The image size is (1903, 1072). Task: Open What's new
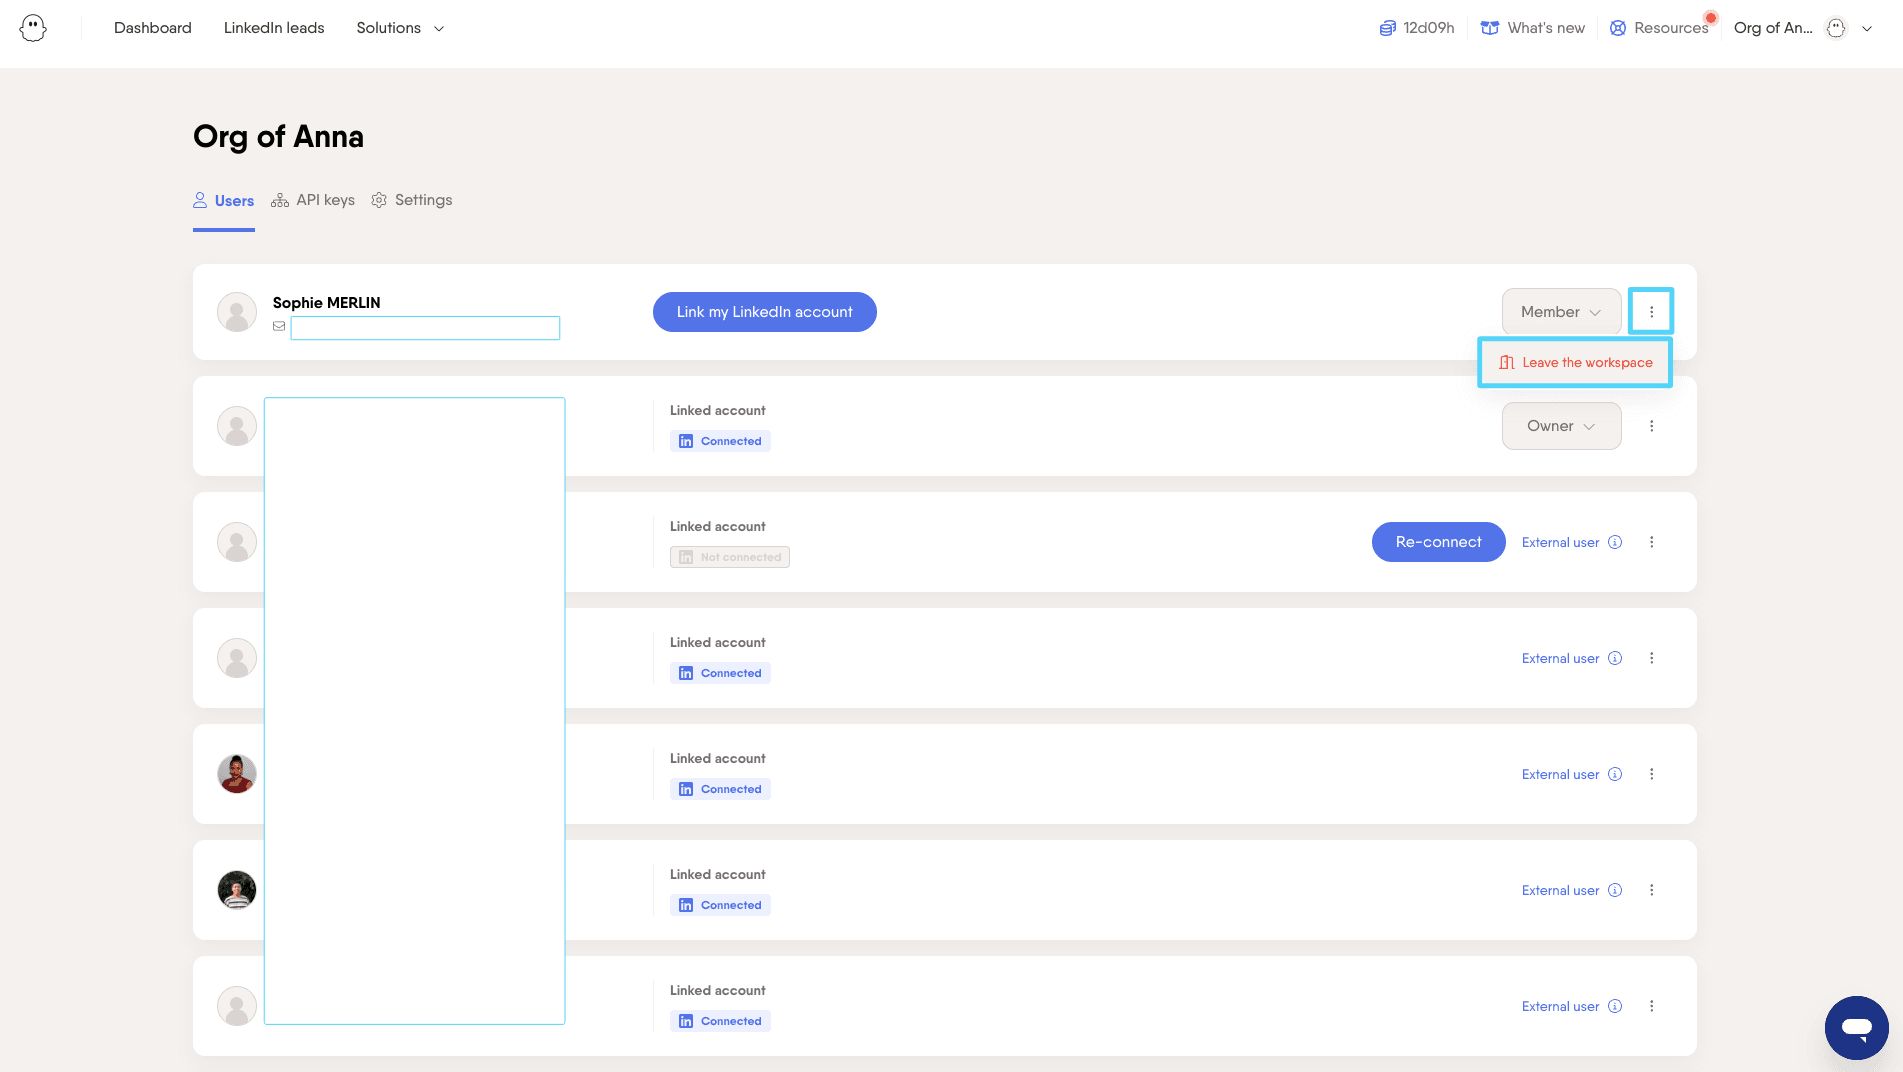(x=1533, y=28)
